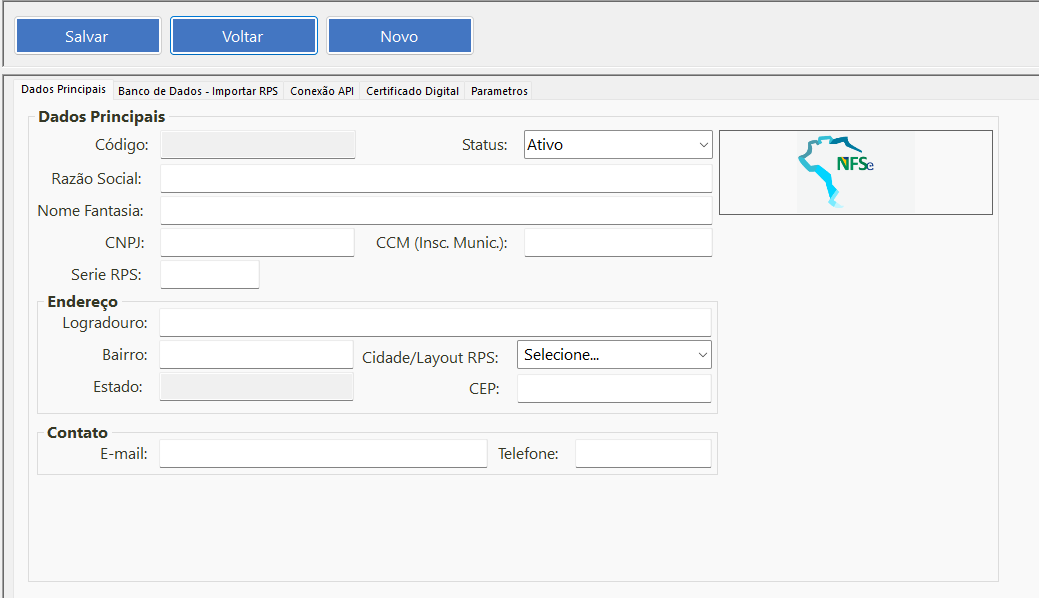This screenshot has height=598, width=1039.
Task: Focus the Bairro input field
Action: (256, 355)
